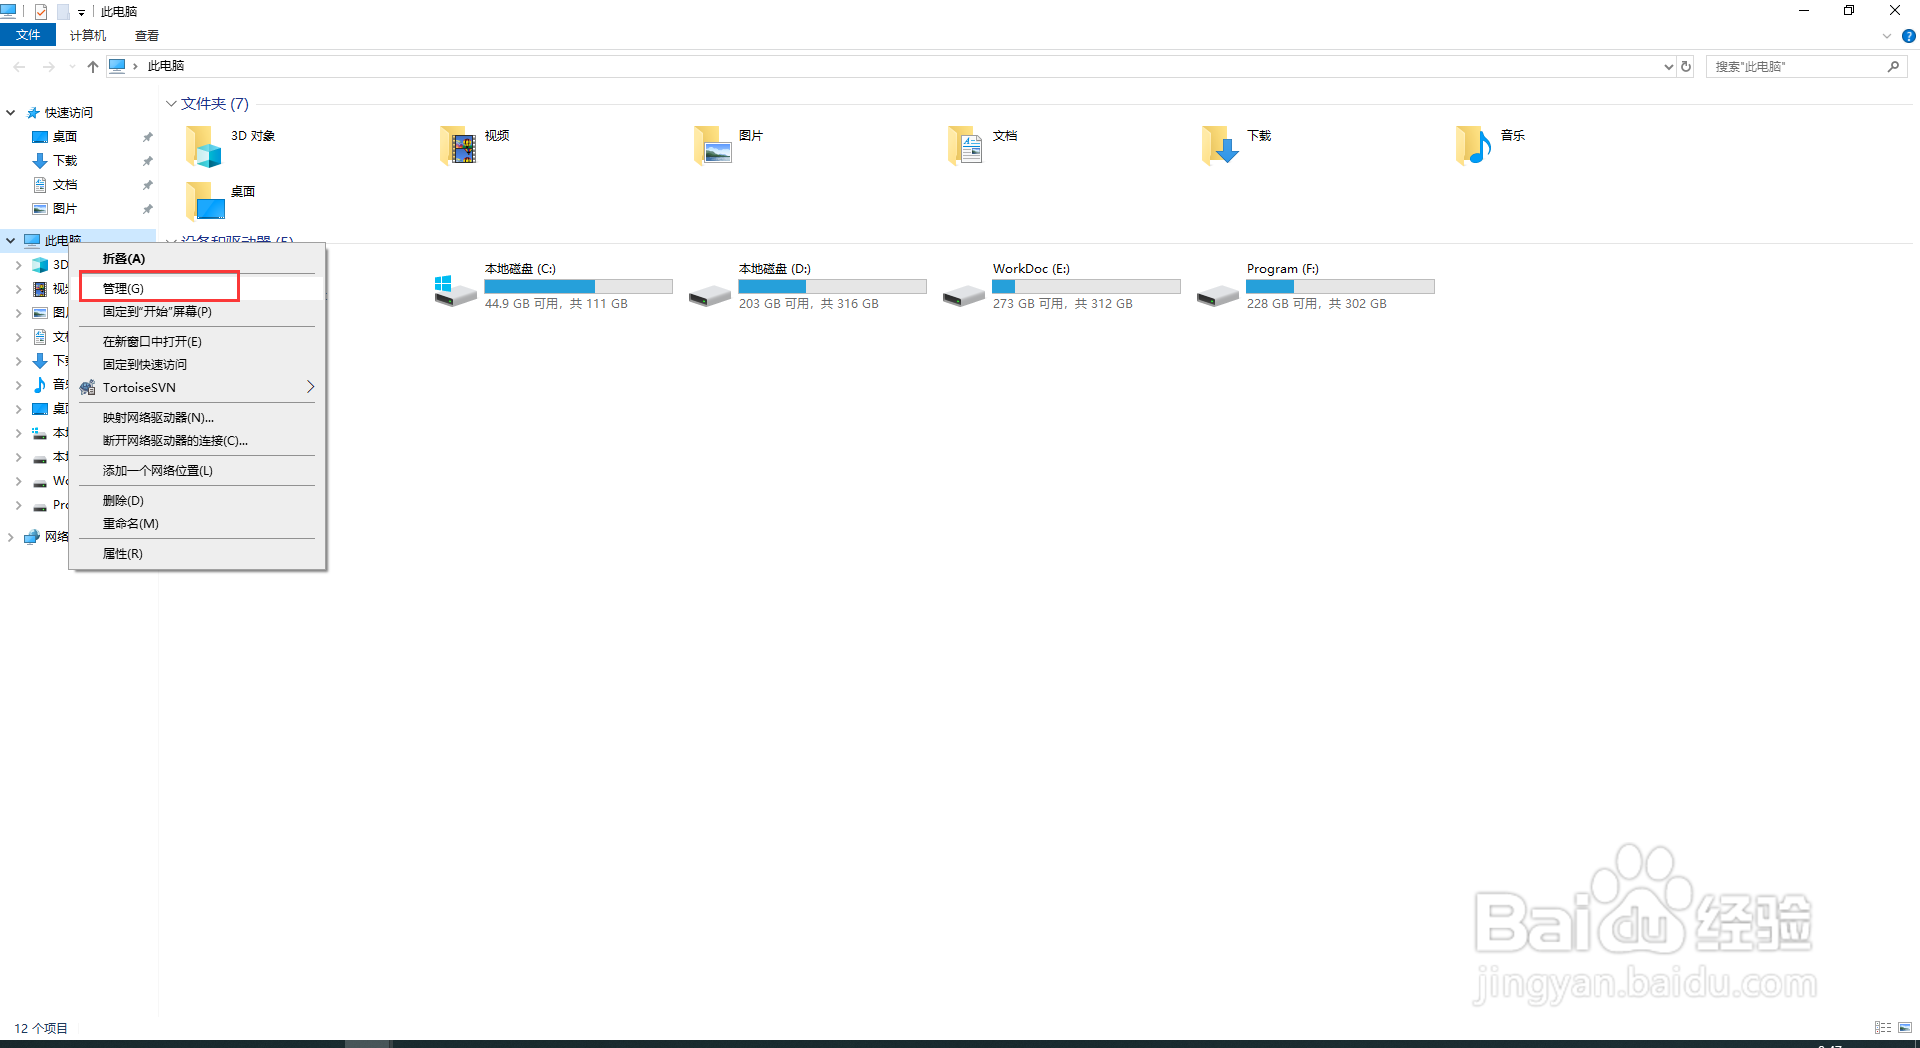The width and height of the screenshot is (1920, 1048).
Task: Click the 此电脑 computer icon in sidebar
Action: (x=32, y=240)
